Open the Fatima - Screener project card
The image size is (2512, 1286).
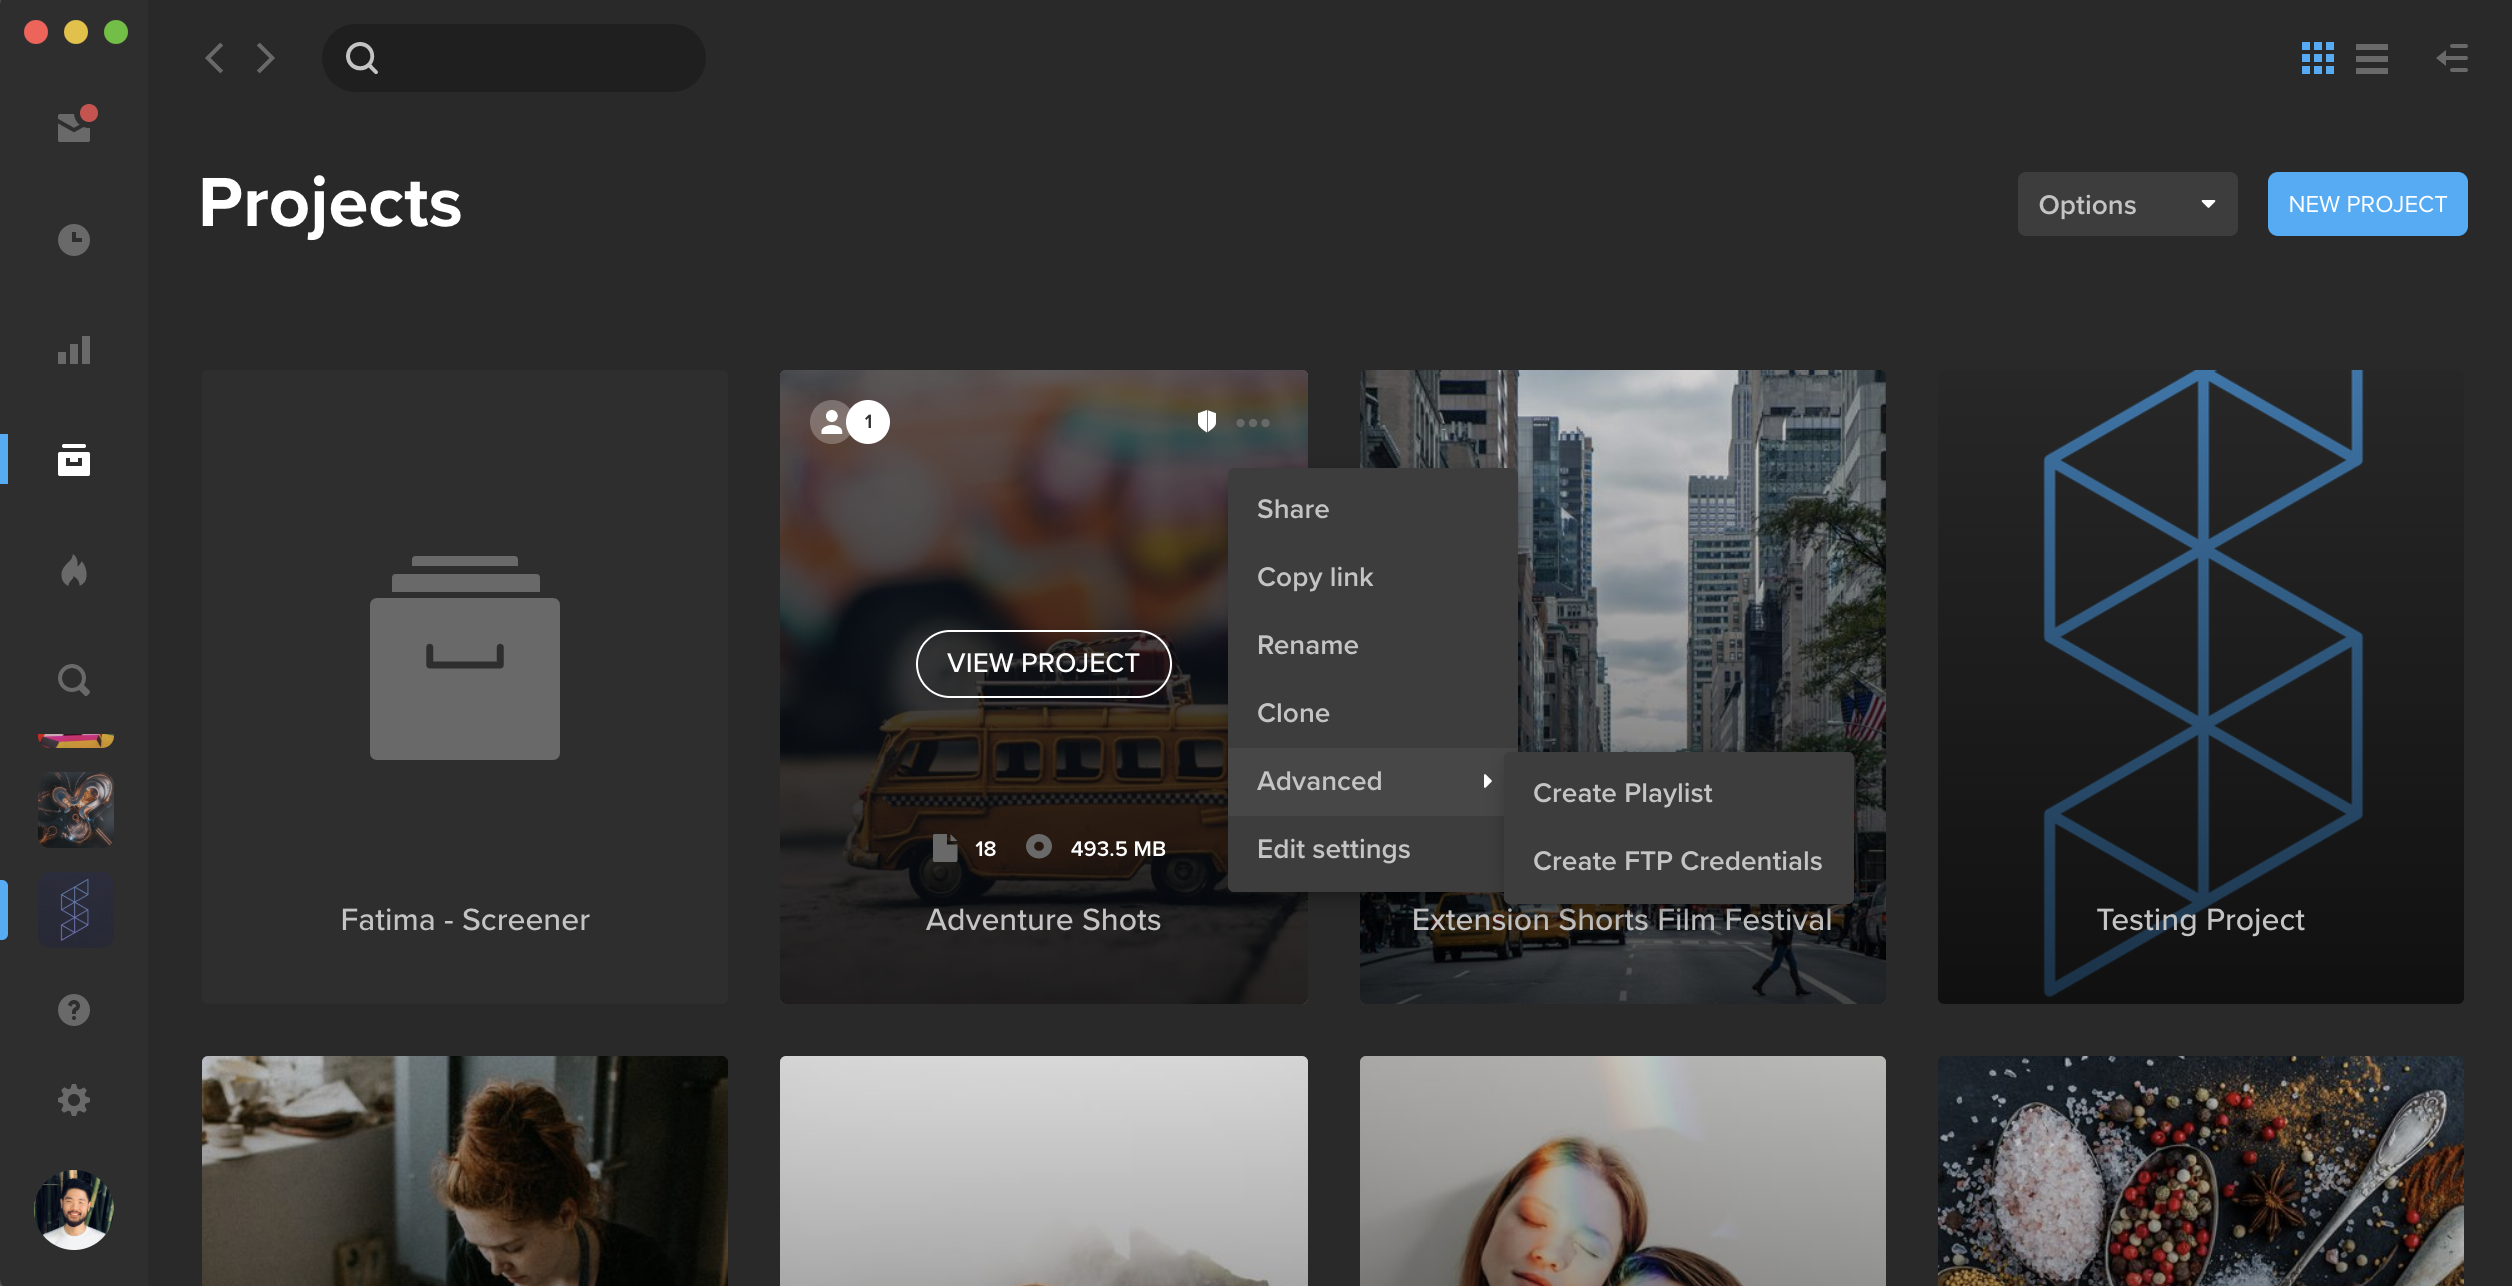pyautogui.click(x=465, y=686)
